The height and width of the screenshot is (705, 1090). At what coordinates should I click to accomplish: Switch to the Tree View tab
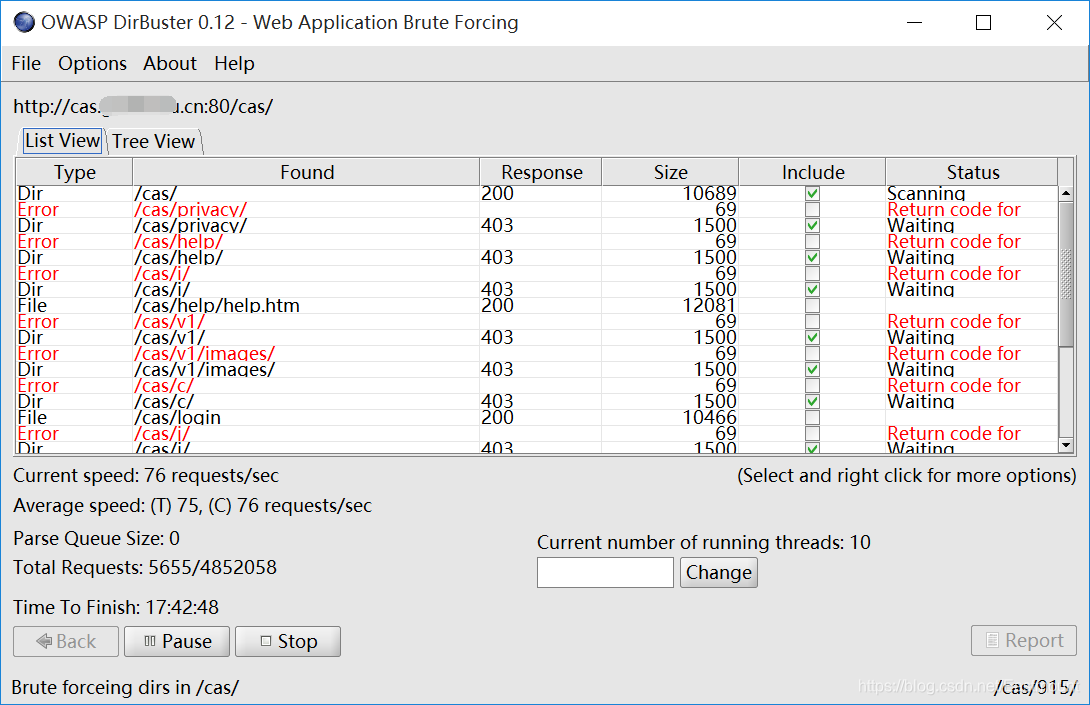pos(154,141)
